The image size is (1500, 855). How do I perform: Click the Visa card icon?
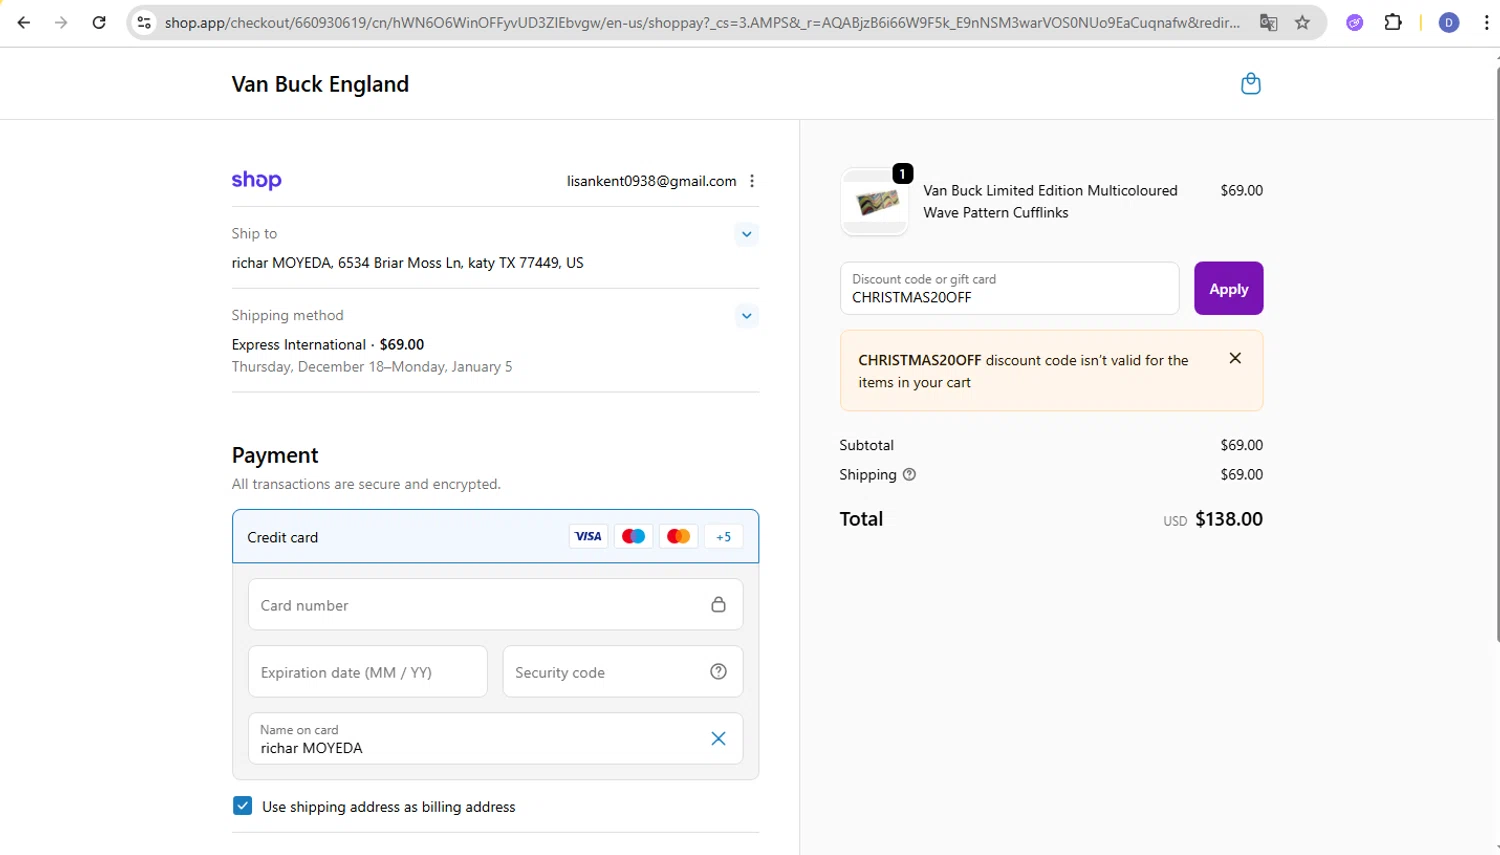588,537
